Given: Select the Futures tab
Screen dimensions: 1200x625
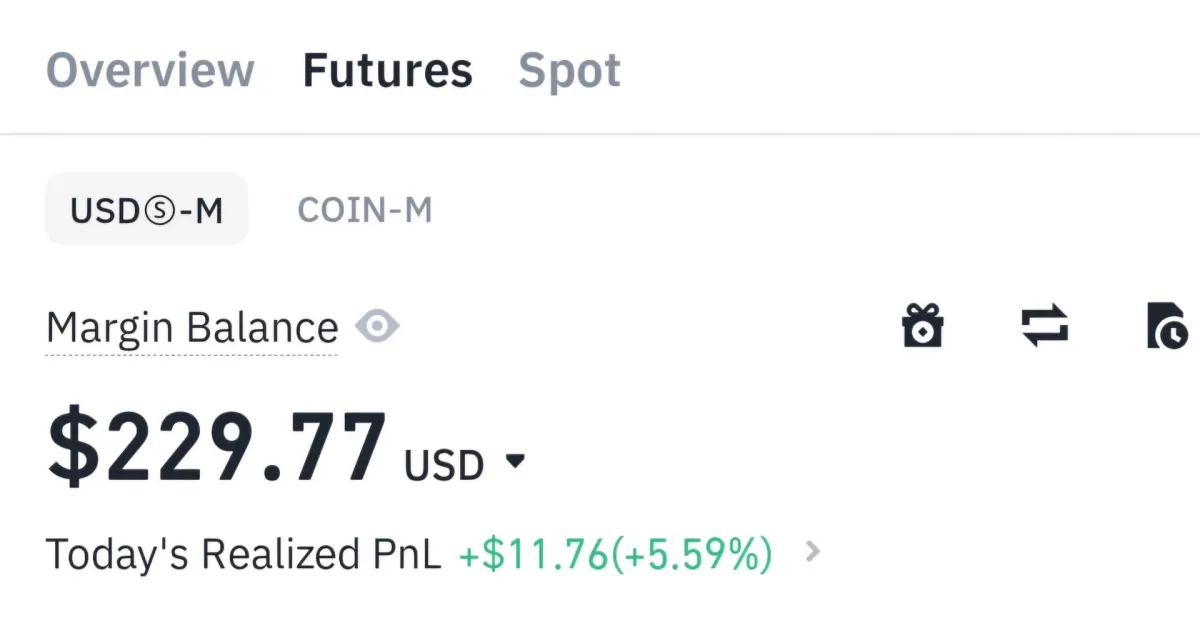Looking at the screenshot, I should (x=387, y=70).
